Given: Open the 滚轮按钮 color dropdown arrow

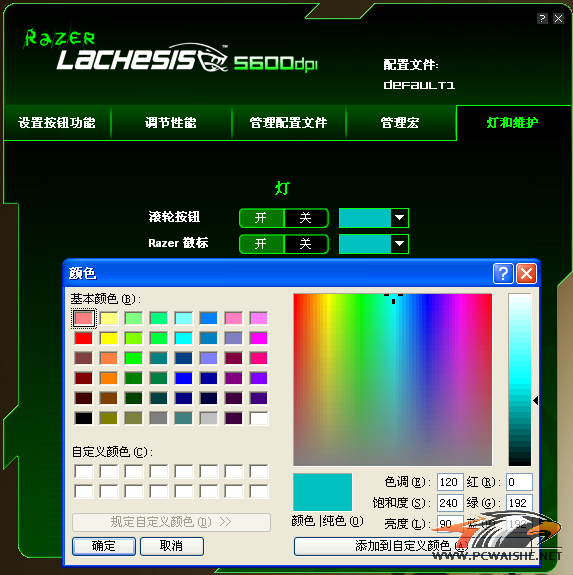Looking at the screenshot, I should click(x=399, y=218).
